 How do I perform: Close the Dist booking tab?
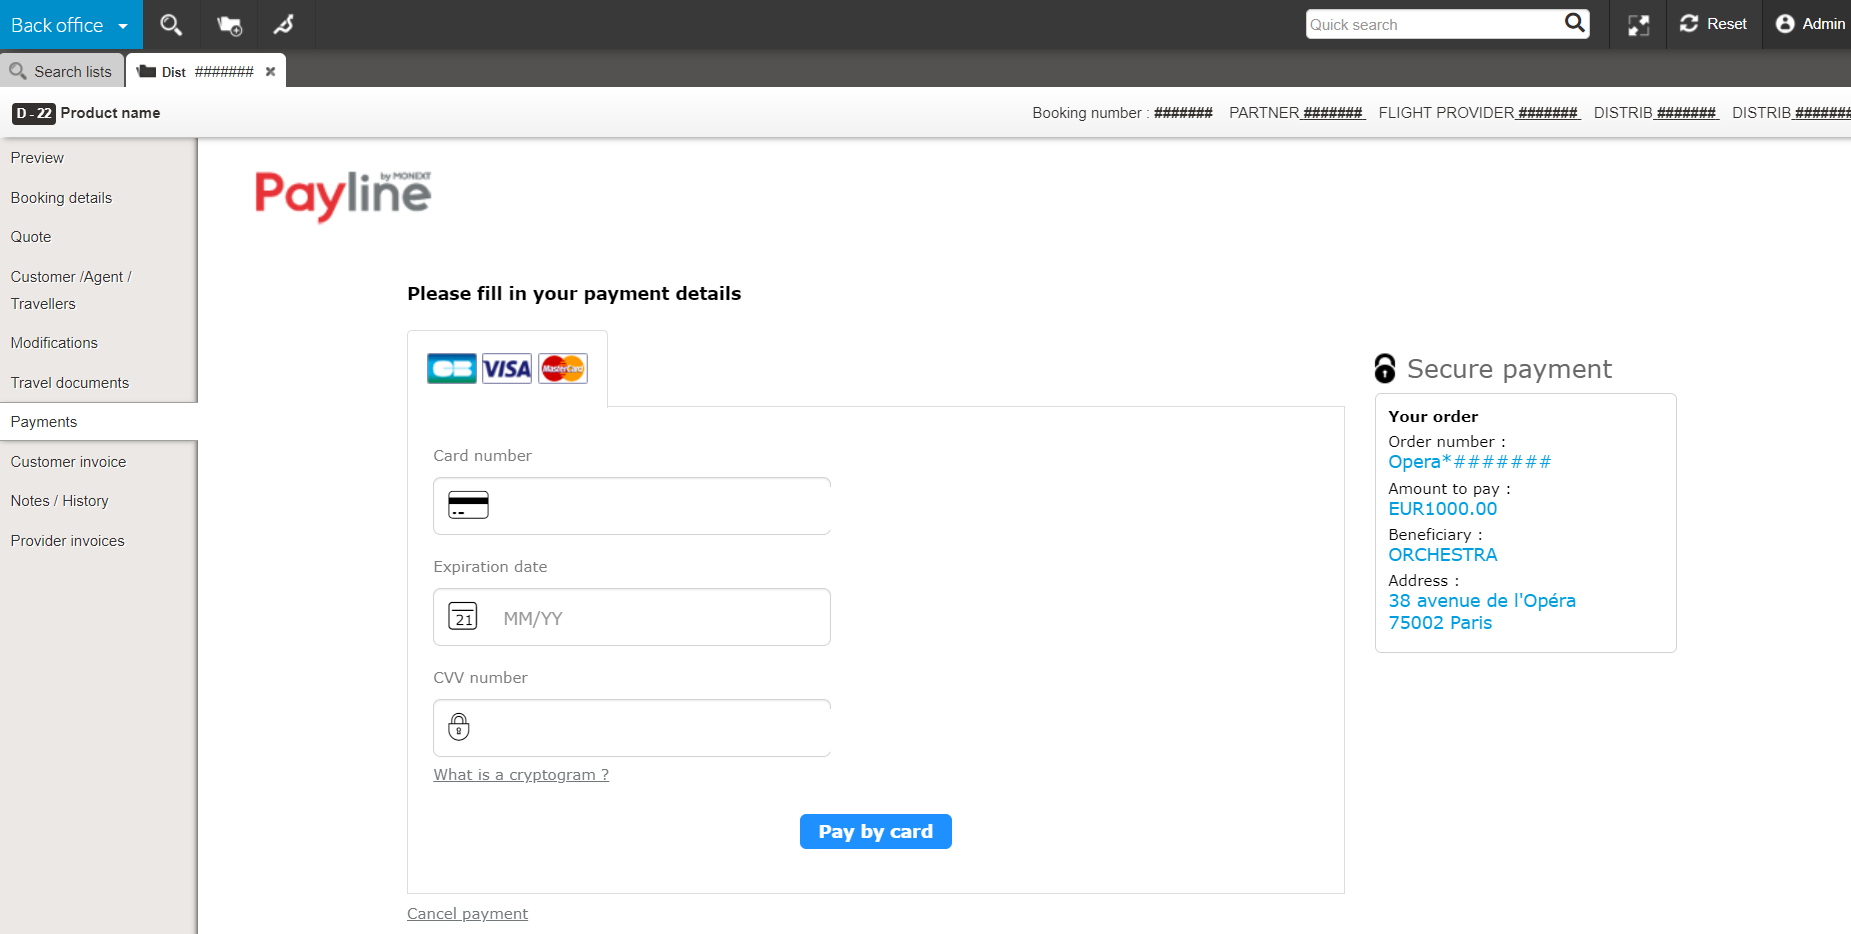(x=270, y=72)
